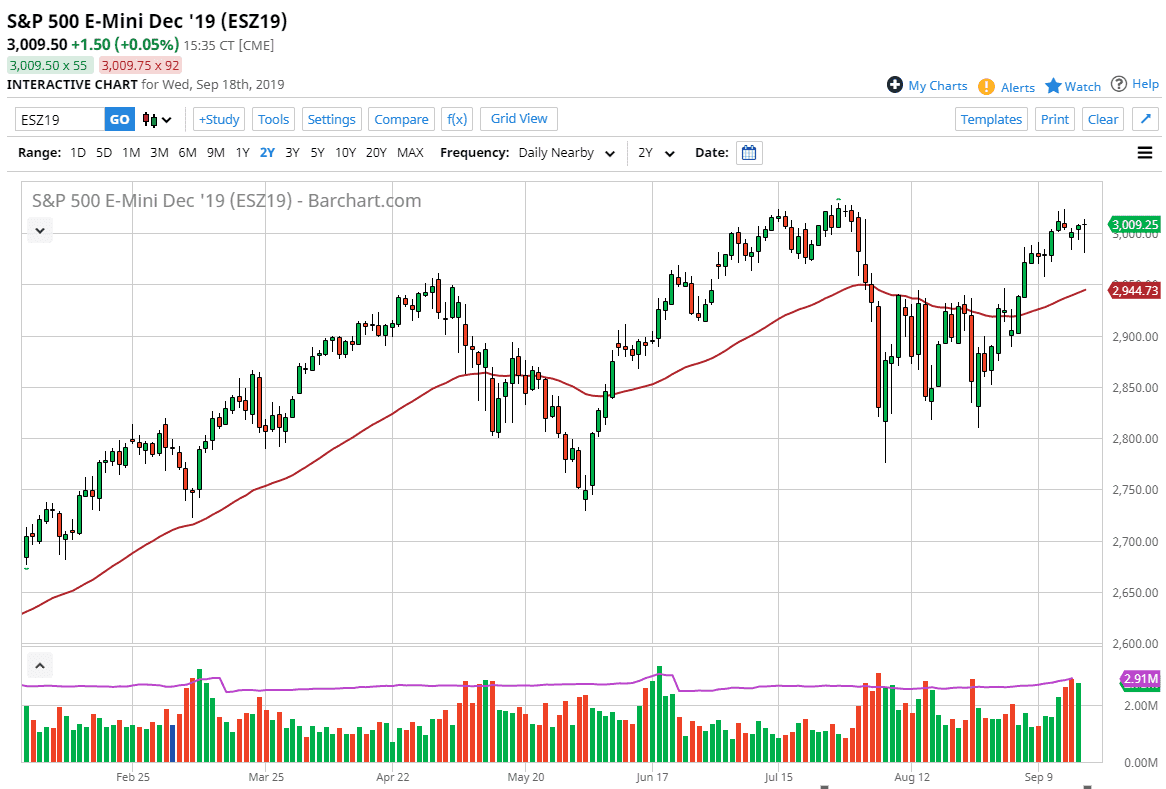Collapse the volume pane chevron

[40, 665]
